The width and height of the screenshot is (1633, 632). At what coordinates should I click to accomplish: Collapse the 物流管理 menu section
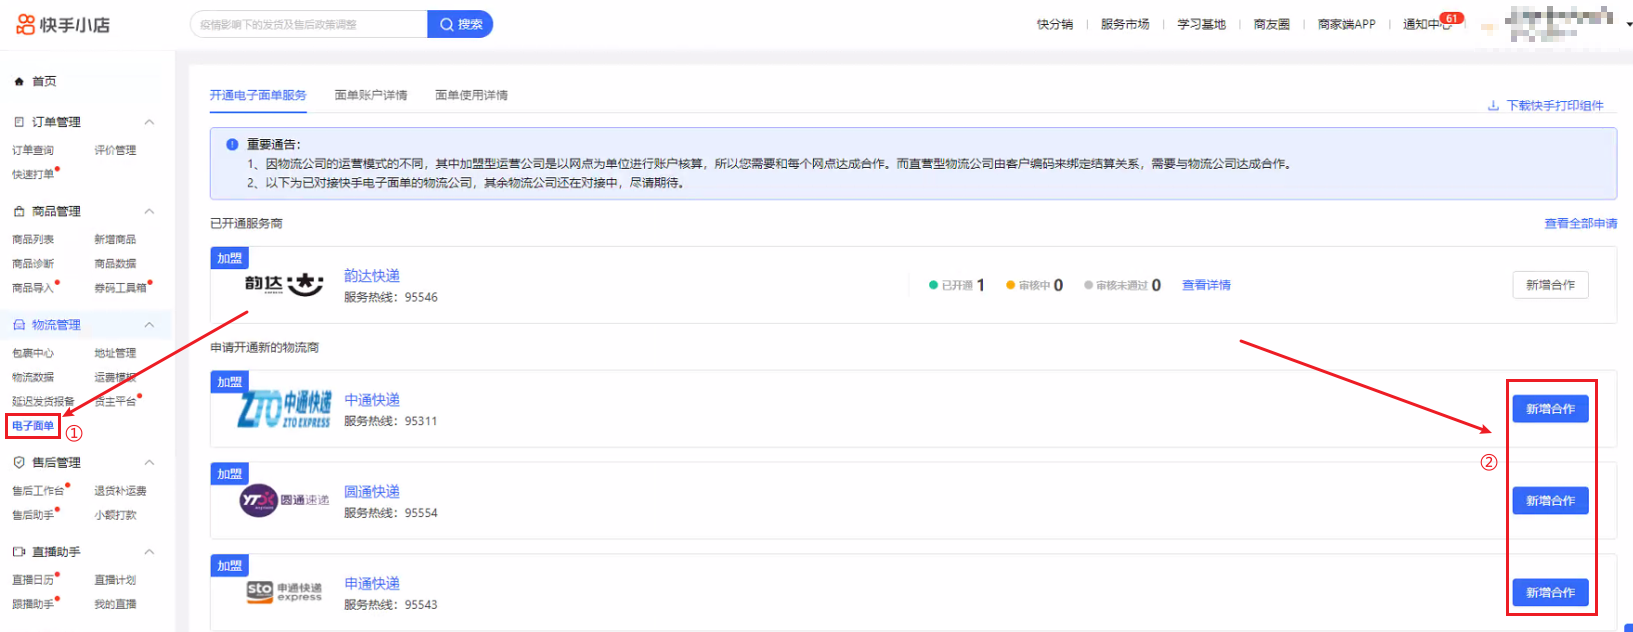coord(149,325)
